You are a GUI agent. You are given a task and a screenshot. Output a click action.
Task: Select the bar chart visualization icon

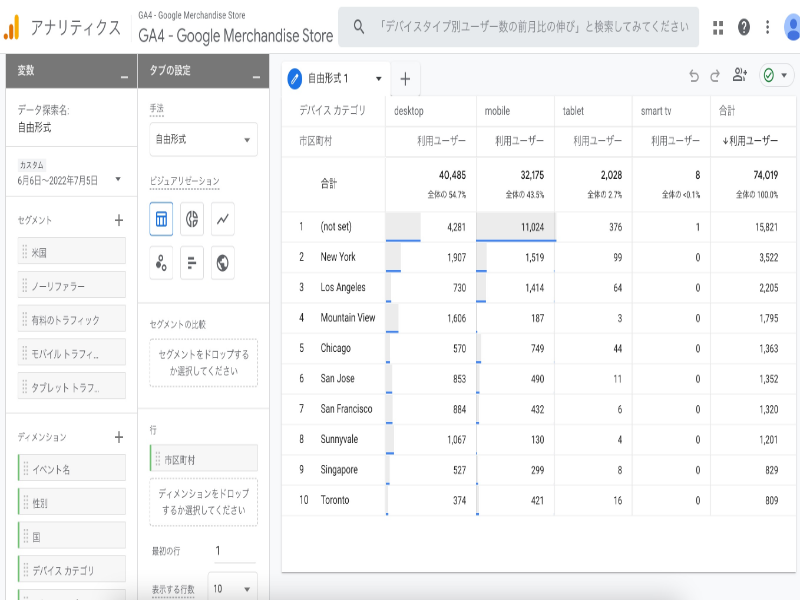192,263
